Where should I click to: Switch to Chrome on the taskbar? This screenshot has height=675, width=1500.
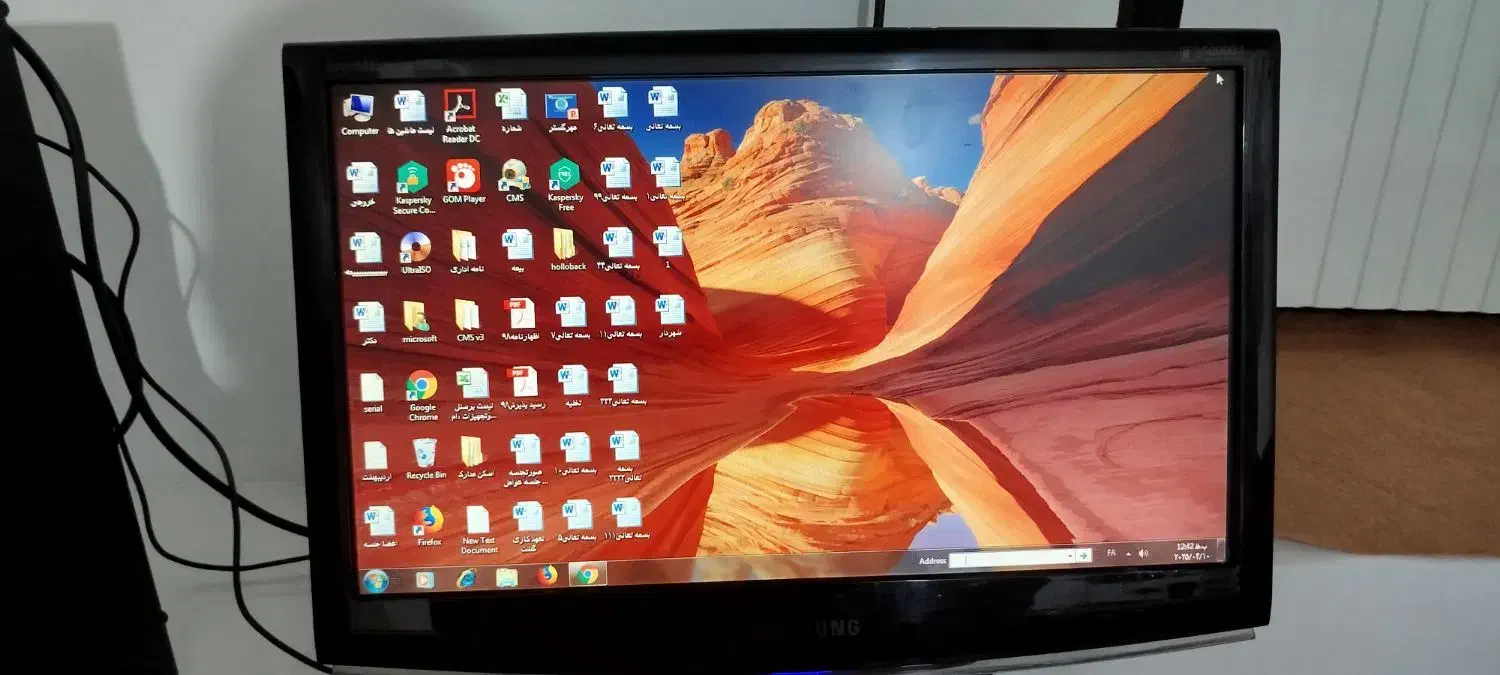pos(588,574)
